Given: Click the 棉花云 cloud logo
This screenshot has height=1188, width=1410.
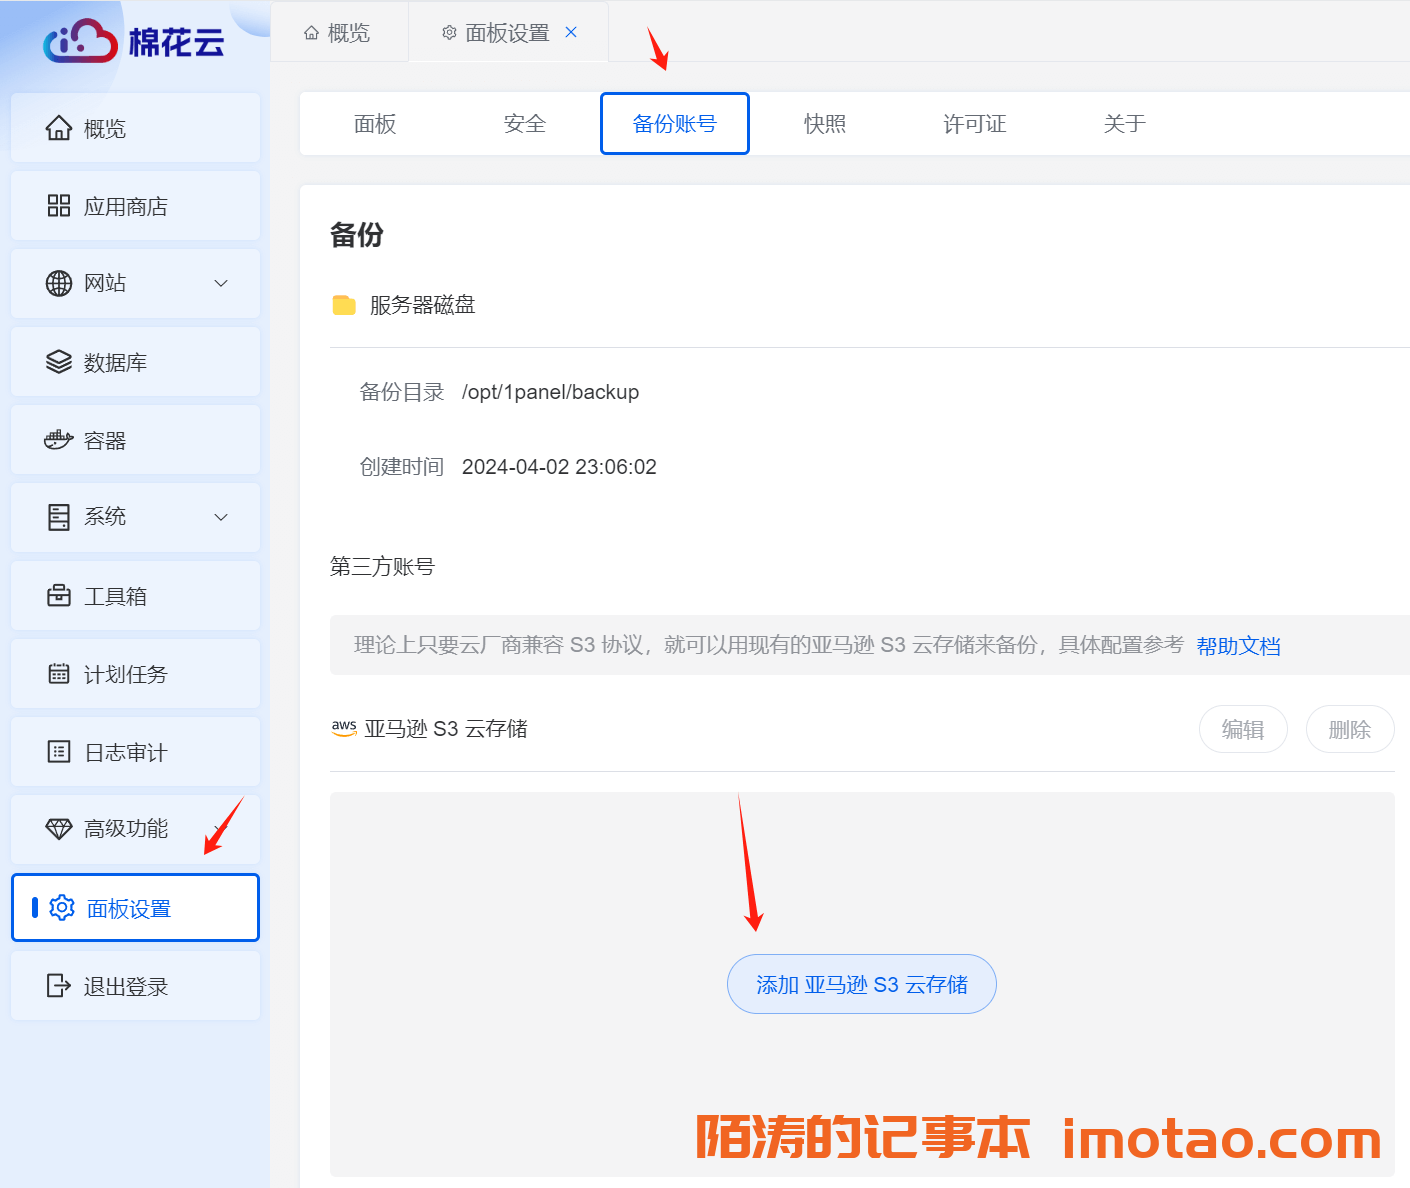Looking at the screenshot, I should pos(80,42).
